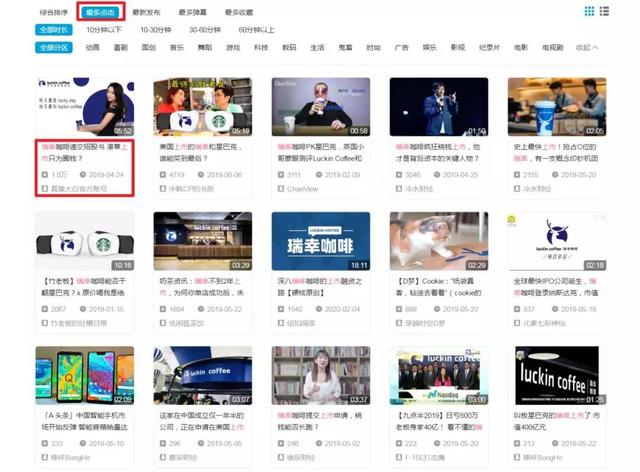Open video titled 叫板星巴克的瑞幸上市了
The width and height of the screenshot is (640, 472).
coord(557,421)
